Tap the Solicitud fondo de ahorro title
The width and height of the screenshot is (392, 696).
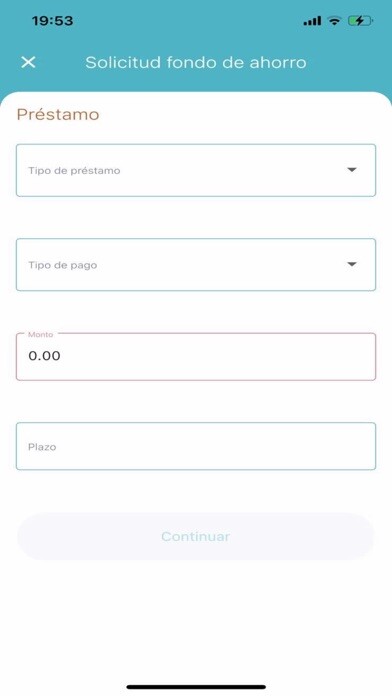[196, 63]
